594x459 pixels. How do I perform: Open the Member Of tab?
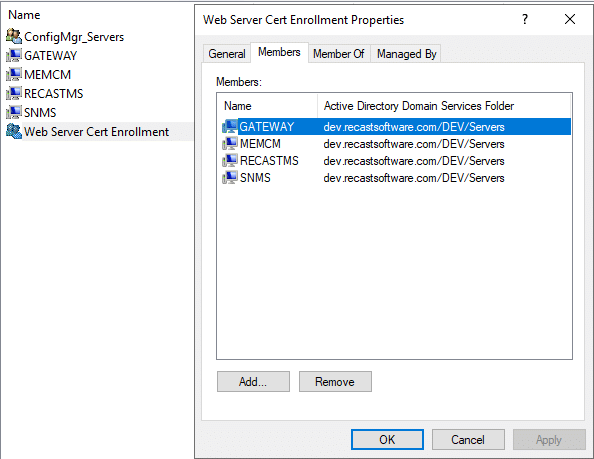(339, 54)
